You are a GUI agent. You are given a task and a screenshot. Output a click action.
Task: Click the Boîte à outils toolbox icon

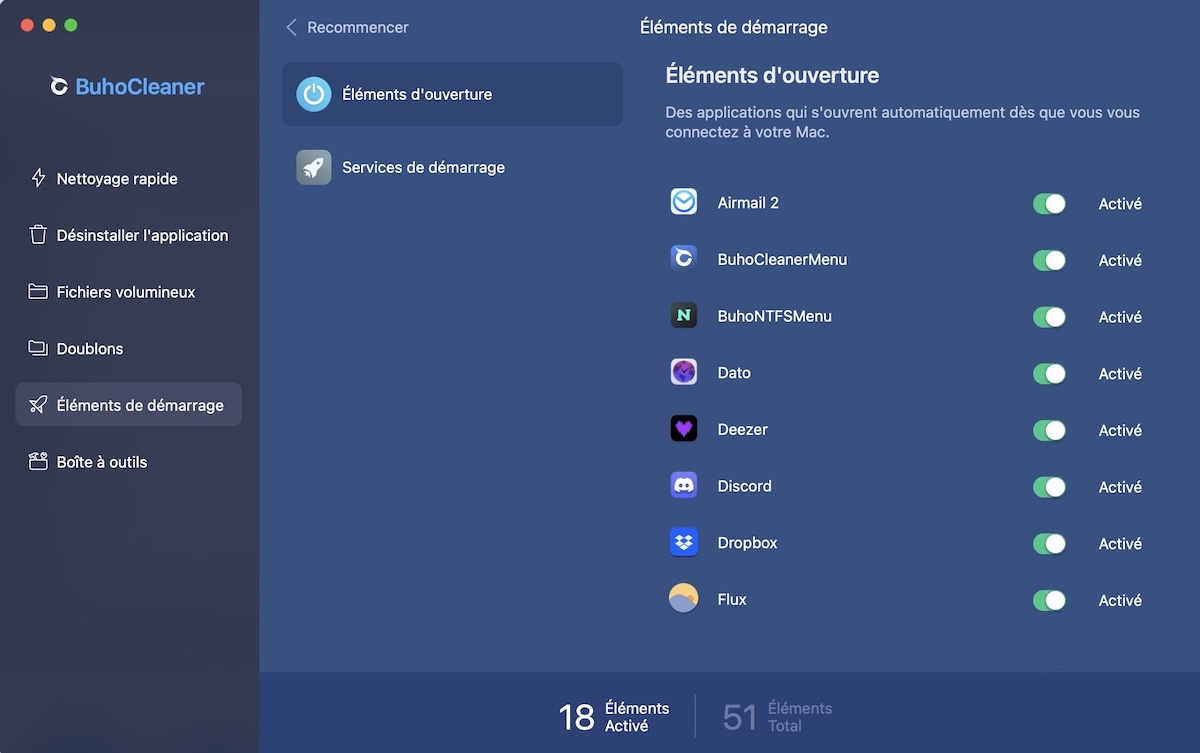[x=38, y=462]
